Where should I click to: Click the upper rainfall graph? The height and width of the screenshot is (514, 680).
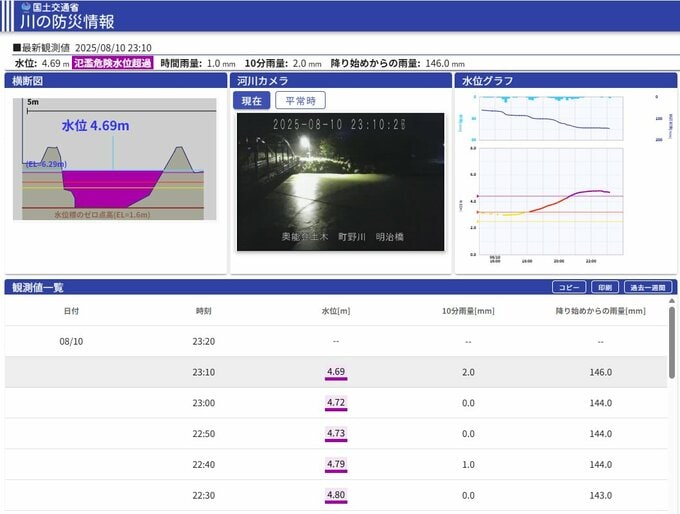click(551, 117)
